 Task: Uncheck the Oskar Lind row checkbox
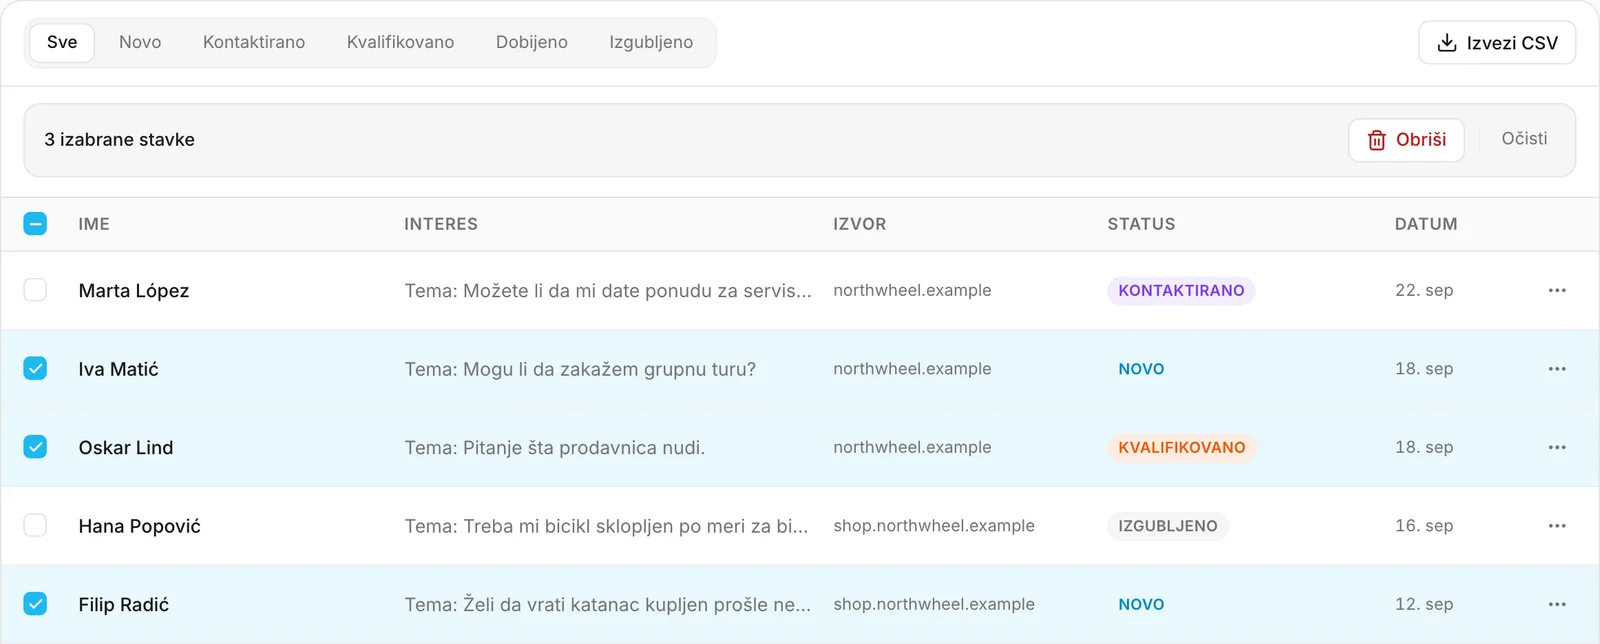click(35, 447)
